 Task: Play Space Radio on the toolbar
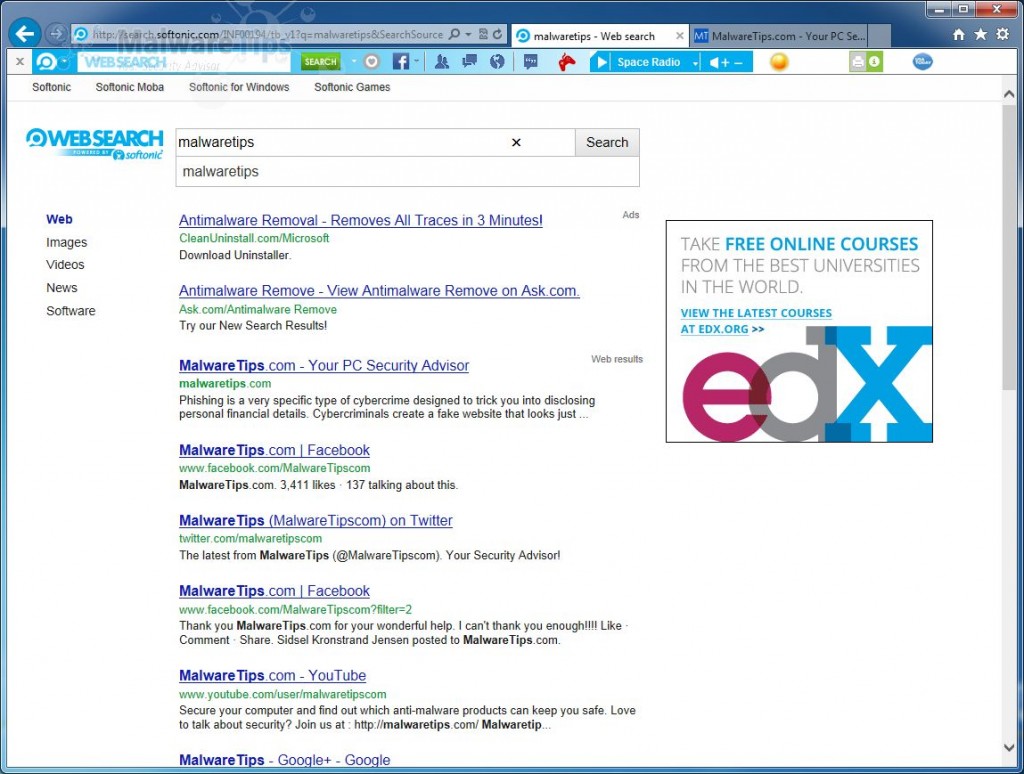click(x=601, y=61)
